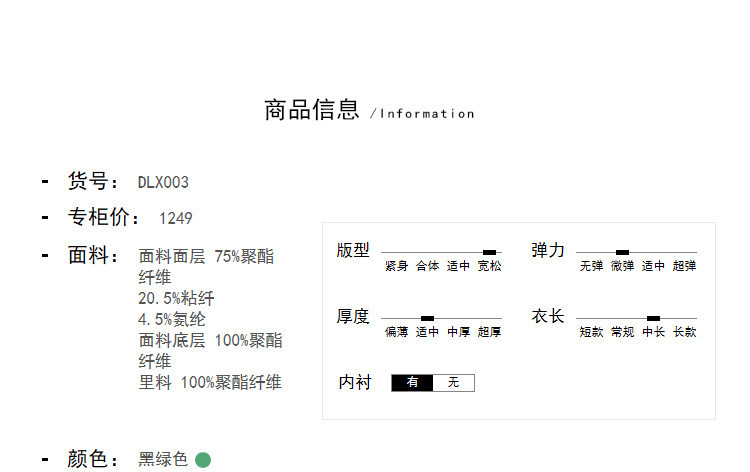This screenshot has width=750, height=472.
Task: Select 偏薄 under the 厚度 scale
Action: click(396, 332)
